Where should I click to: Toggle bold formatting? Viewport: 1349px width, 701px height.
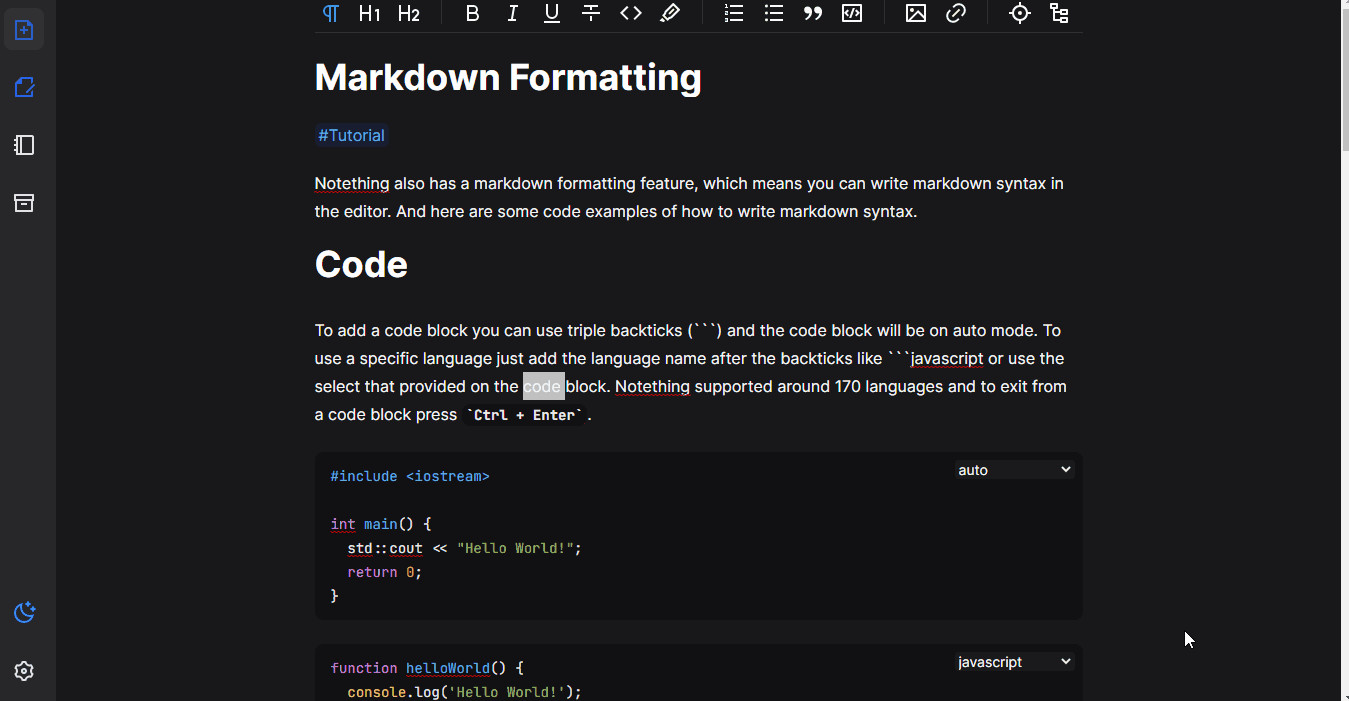pyautogui.click(x=473, y=13)
